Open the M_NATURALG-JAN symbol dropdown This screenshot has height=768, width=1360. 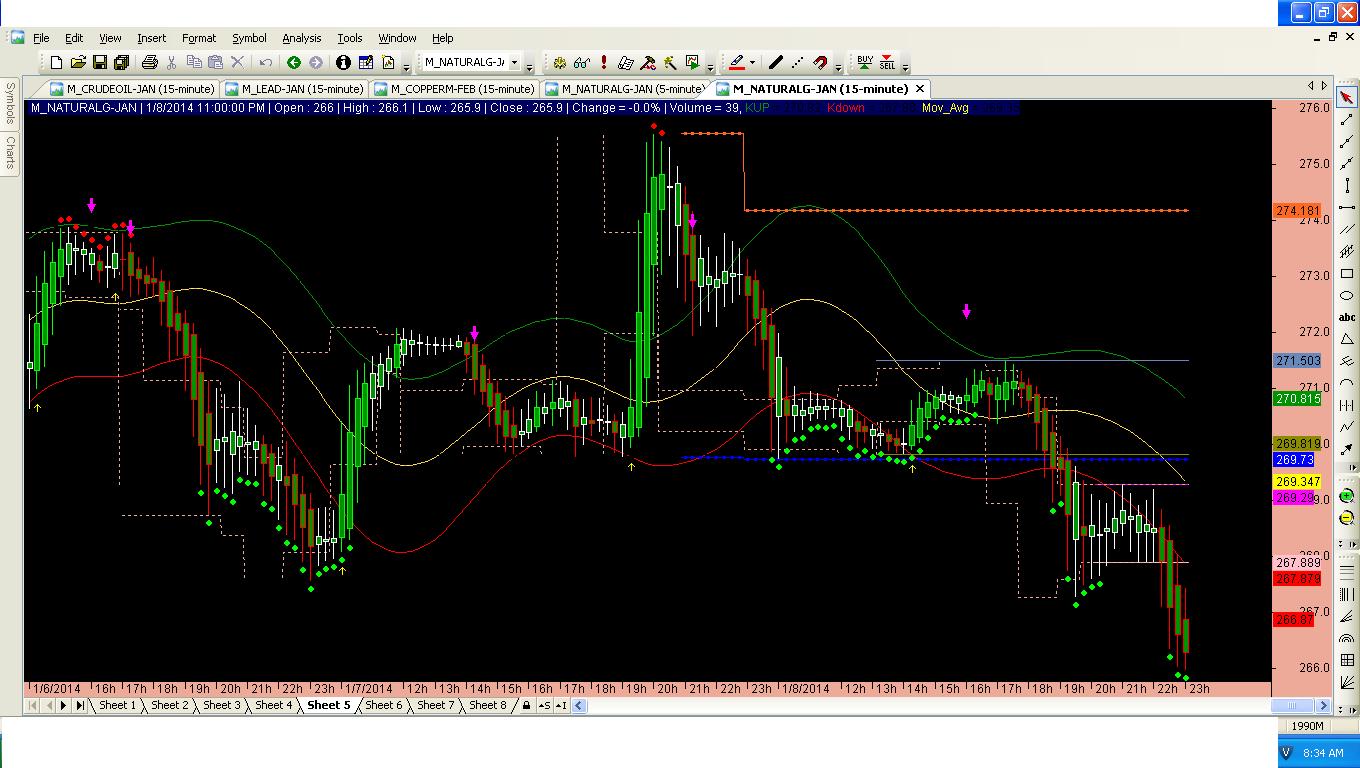pos(514,63)
